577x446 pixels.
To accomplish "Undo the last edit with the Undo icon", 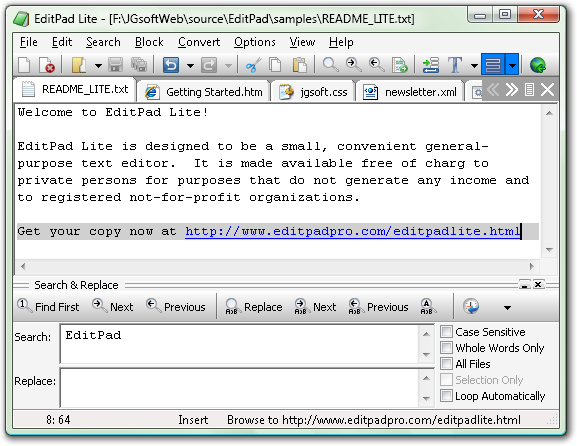I will click(x=171, y=65).
